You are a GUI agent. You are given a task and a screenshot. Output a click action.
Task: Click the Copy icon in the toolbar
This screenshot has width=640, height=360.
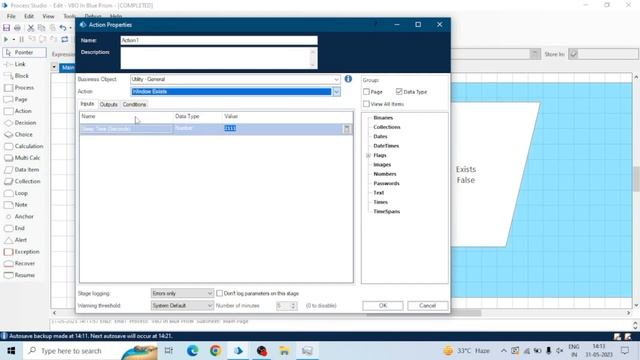[41, 28]
